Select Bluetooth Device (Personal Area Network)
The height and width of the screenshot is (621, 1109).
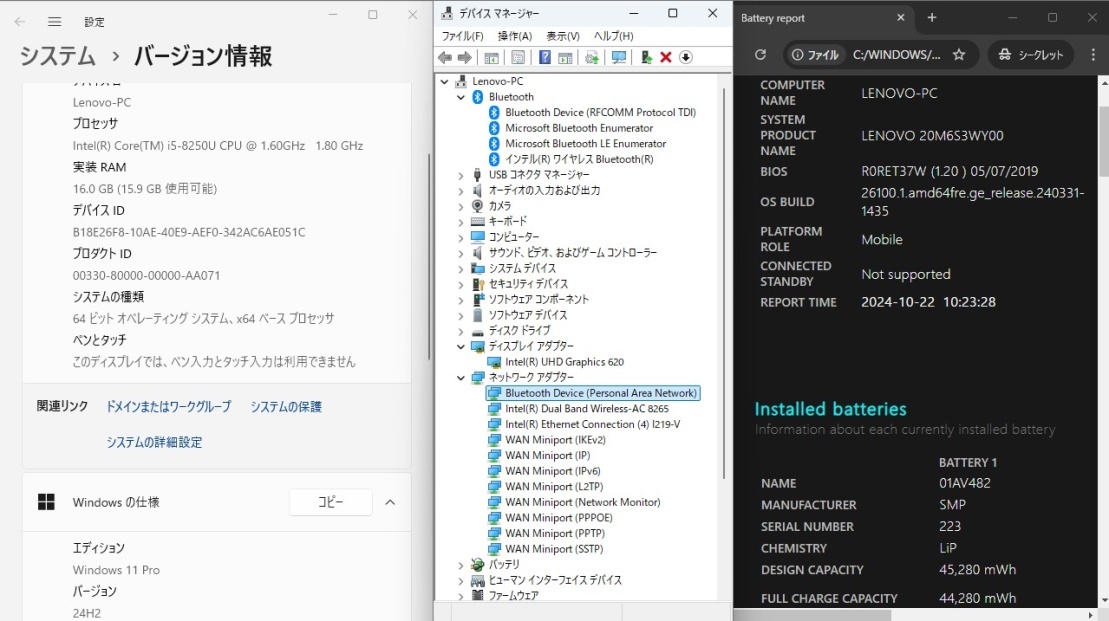click(x=600, y=393)
